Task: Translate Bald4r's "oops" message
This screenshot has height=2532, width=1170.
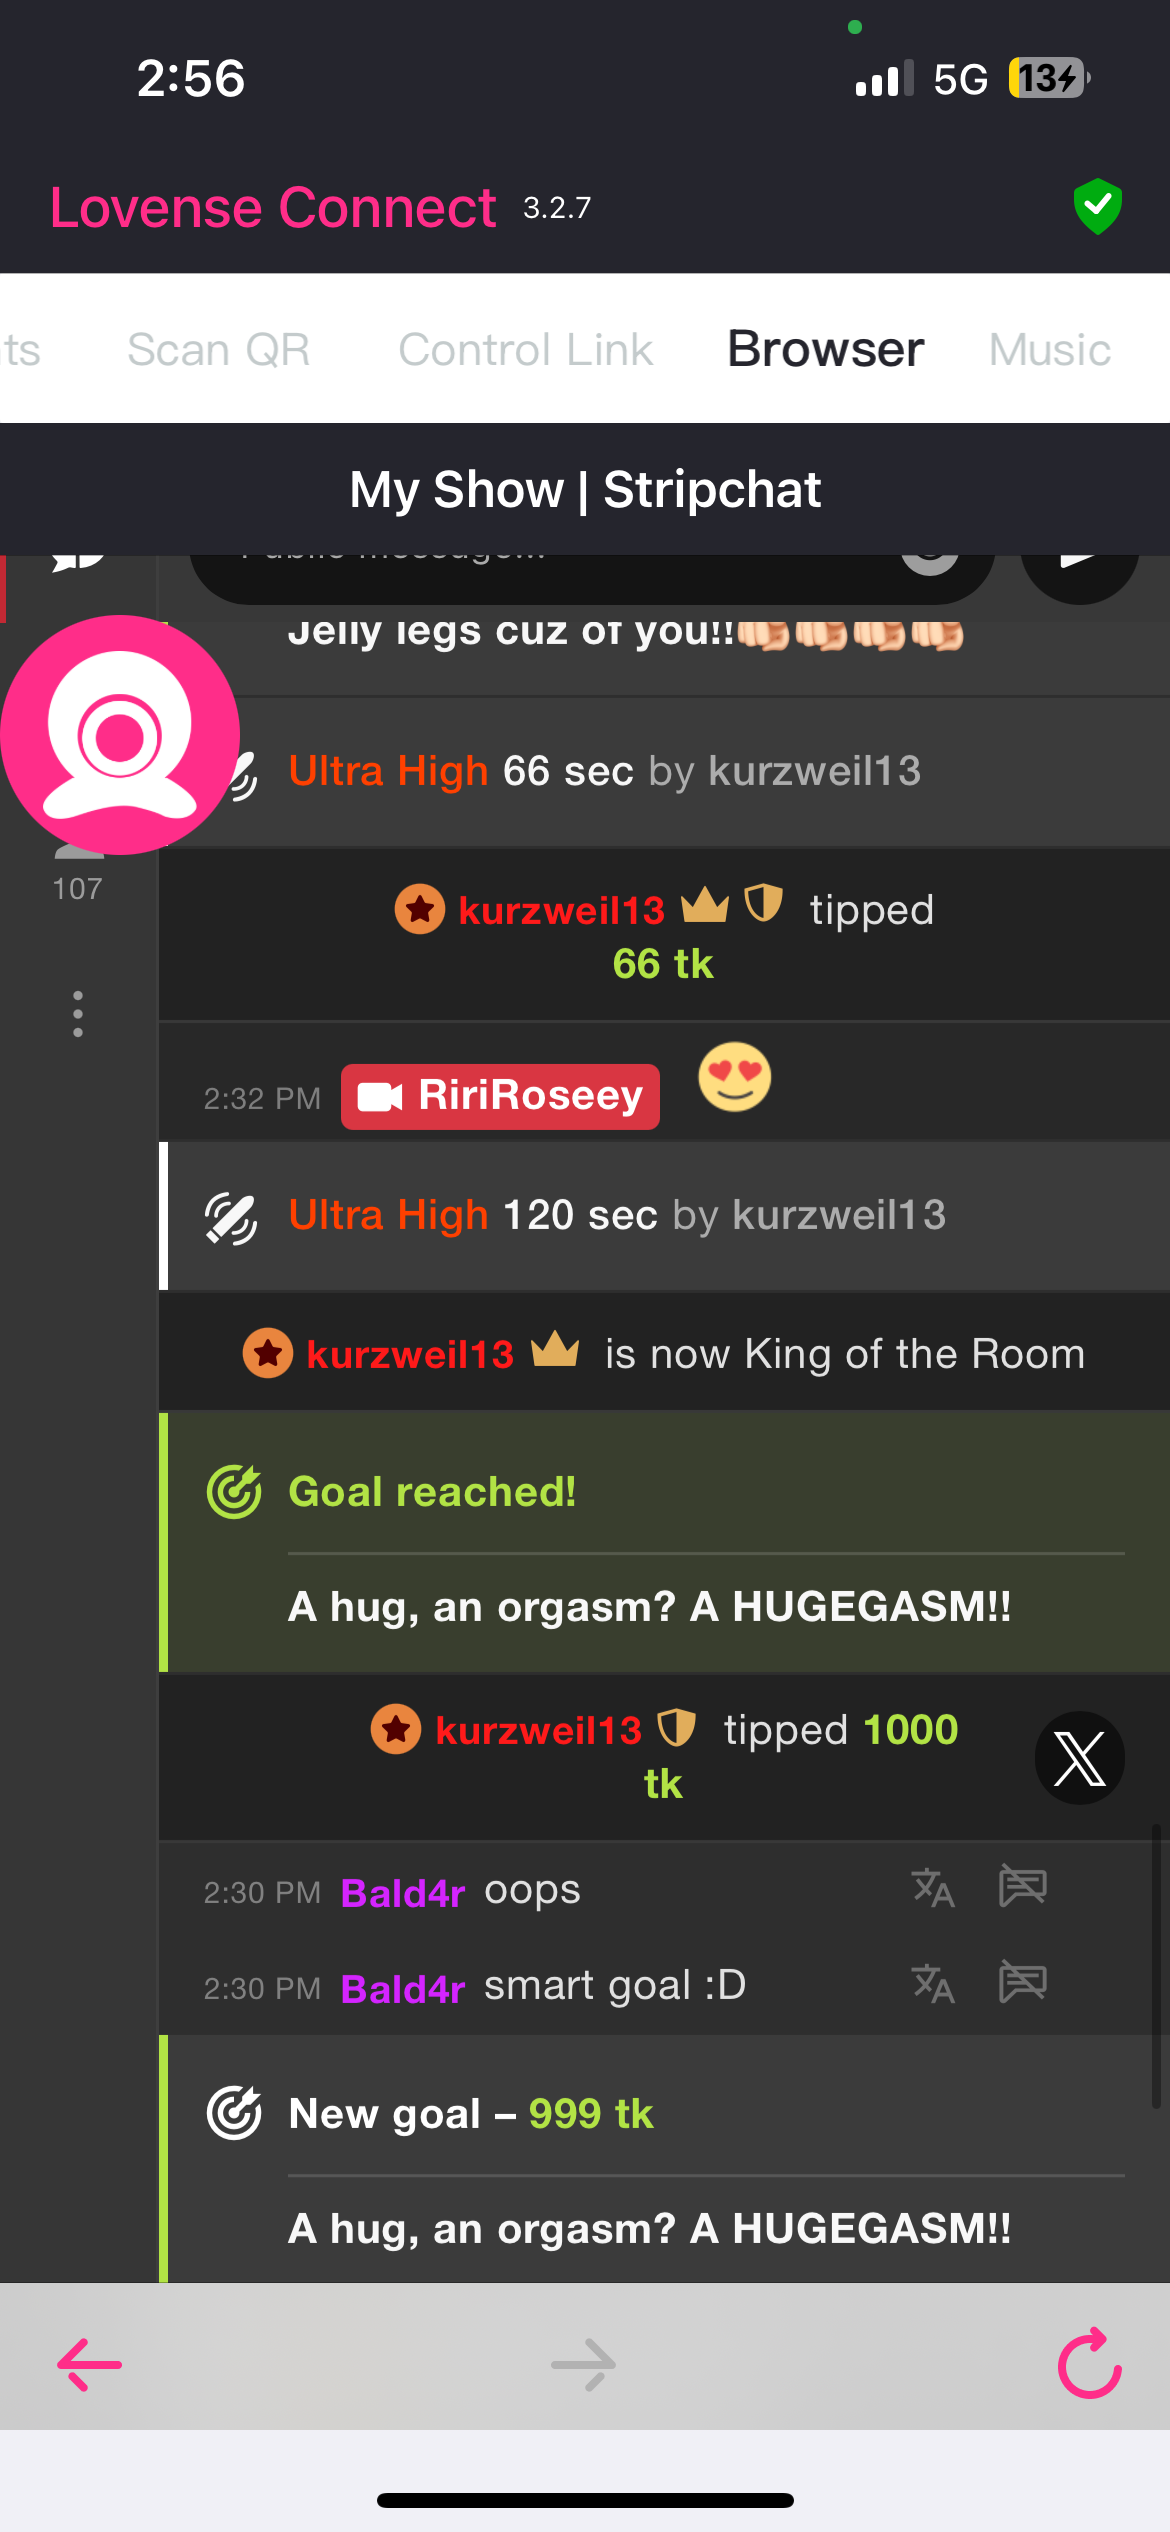Action: click(933, 1888)
